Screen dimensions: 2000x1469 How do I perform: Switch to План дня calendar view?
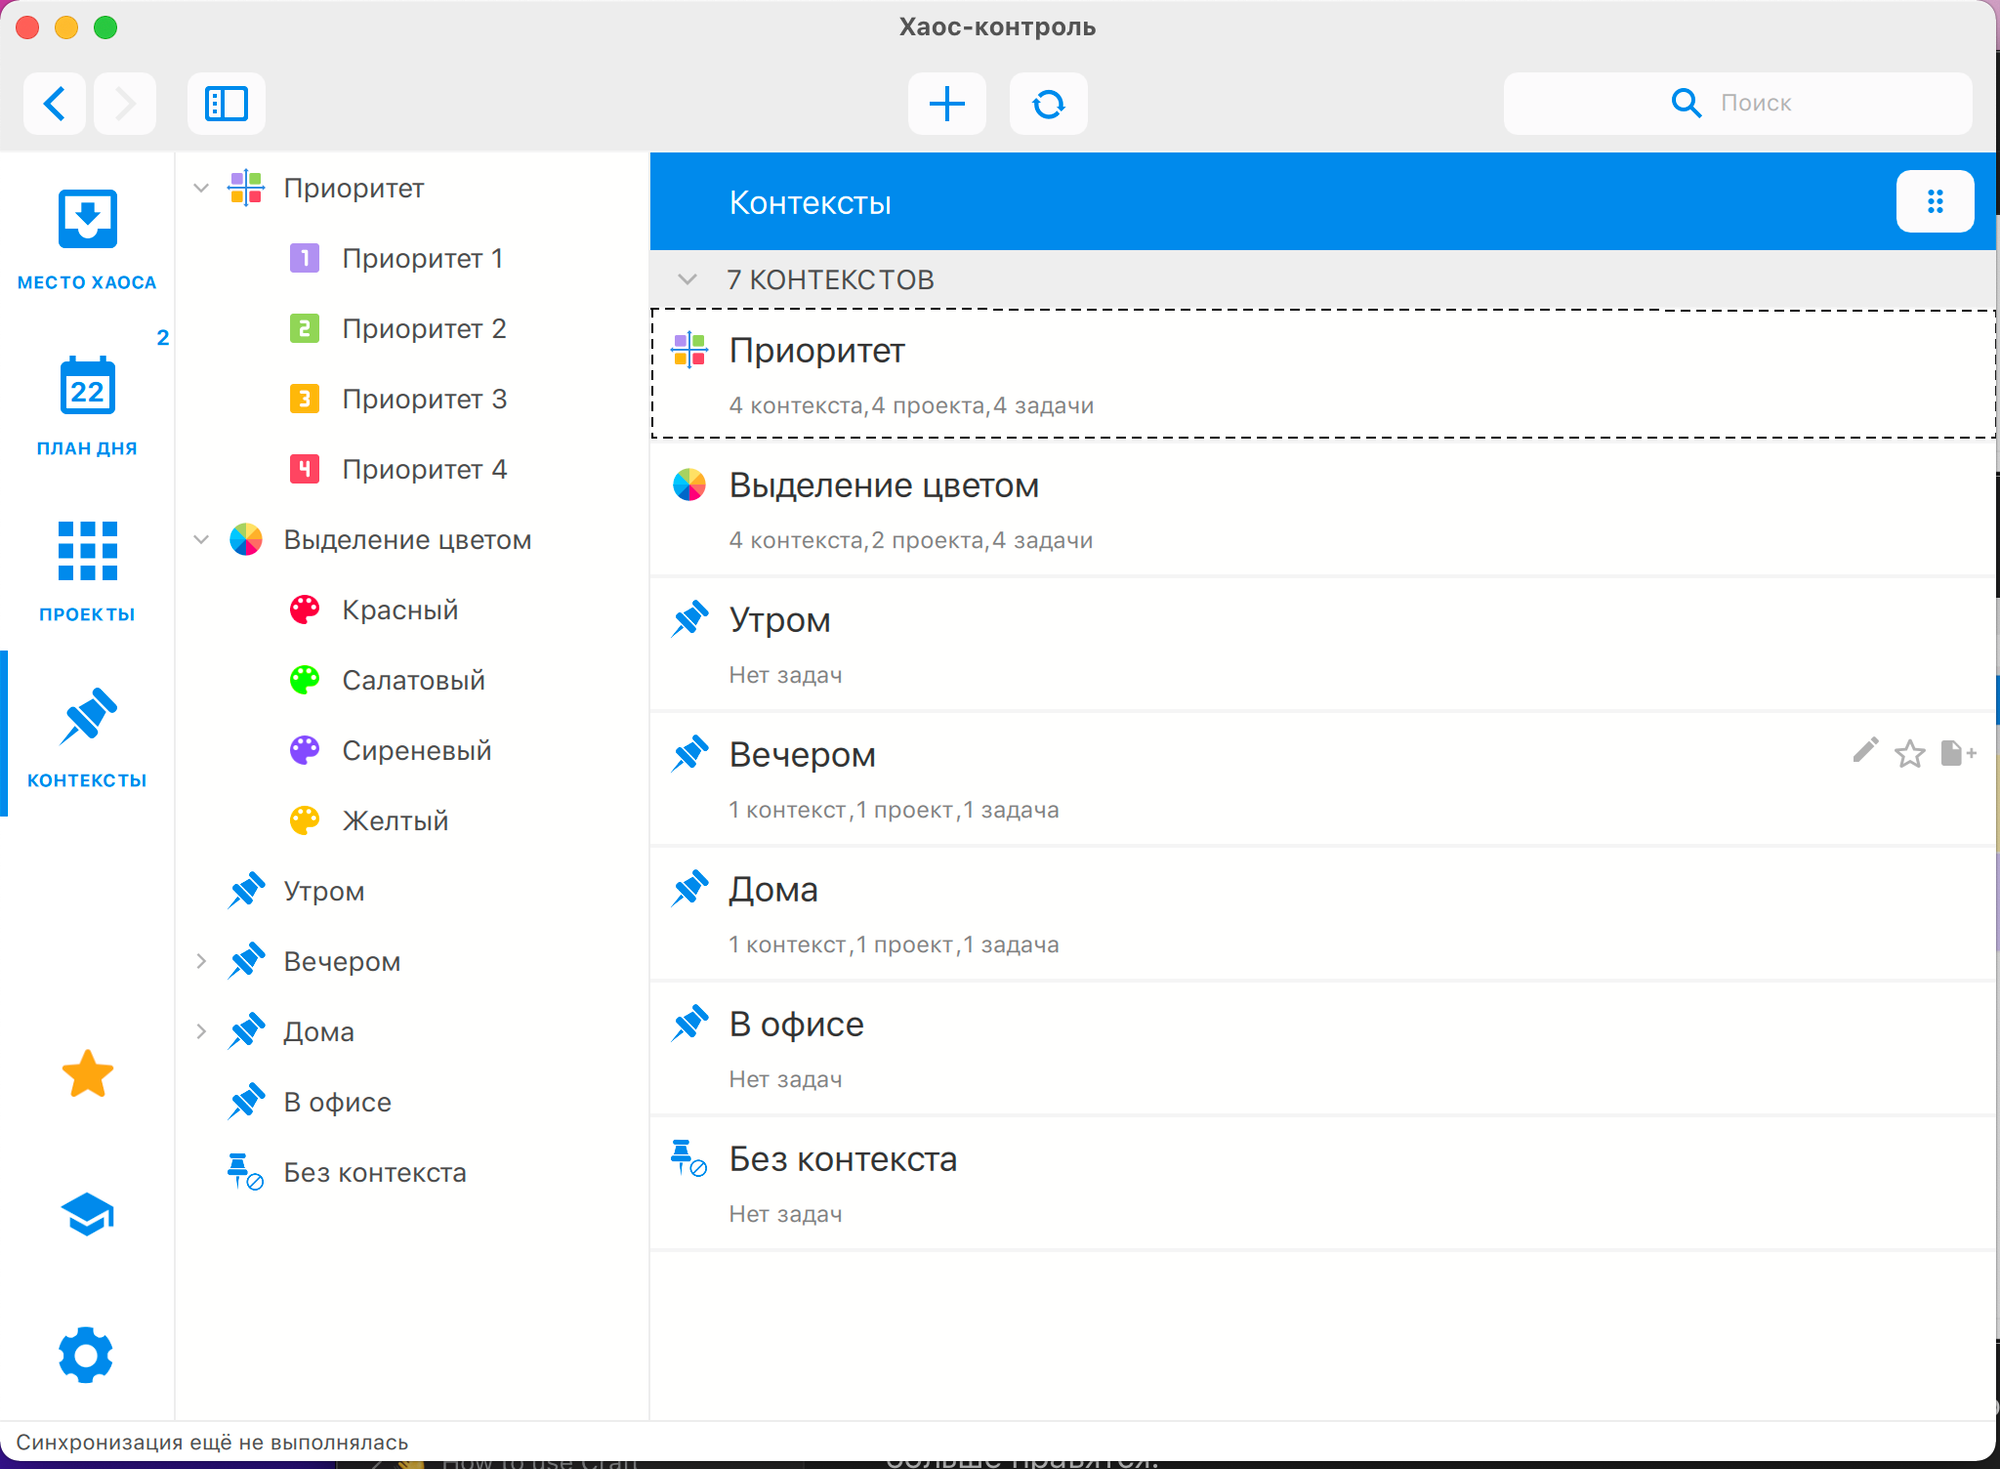click(87, 385)
